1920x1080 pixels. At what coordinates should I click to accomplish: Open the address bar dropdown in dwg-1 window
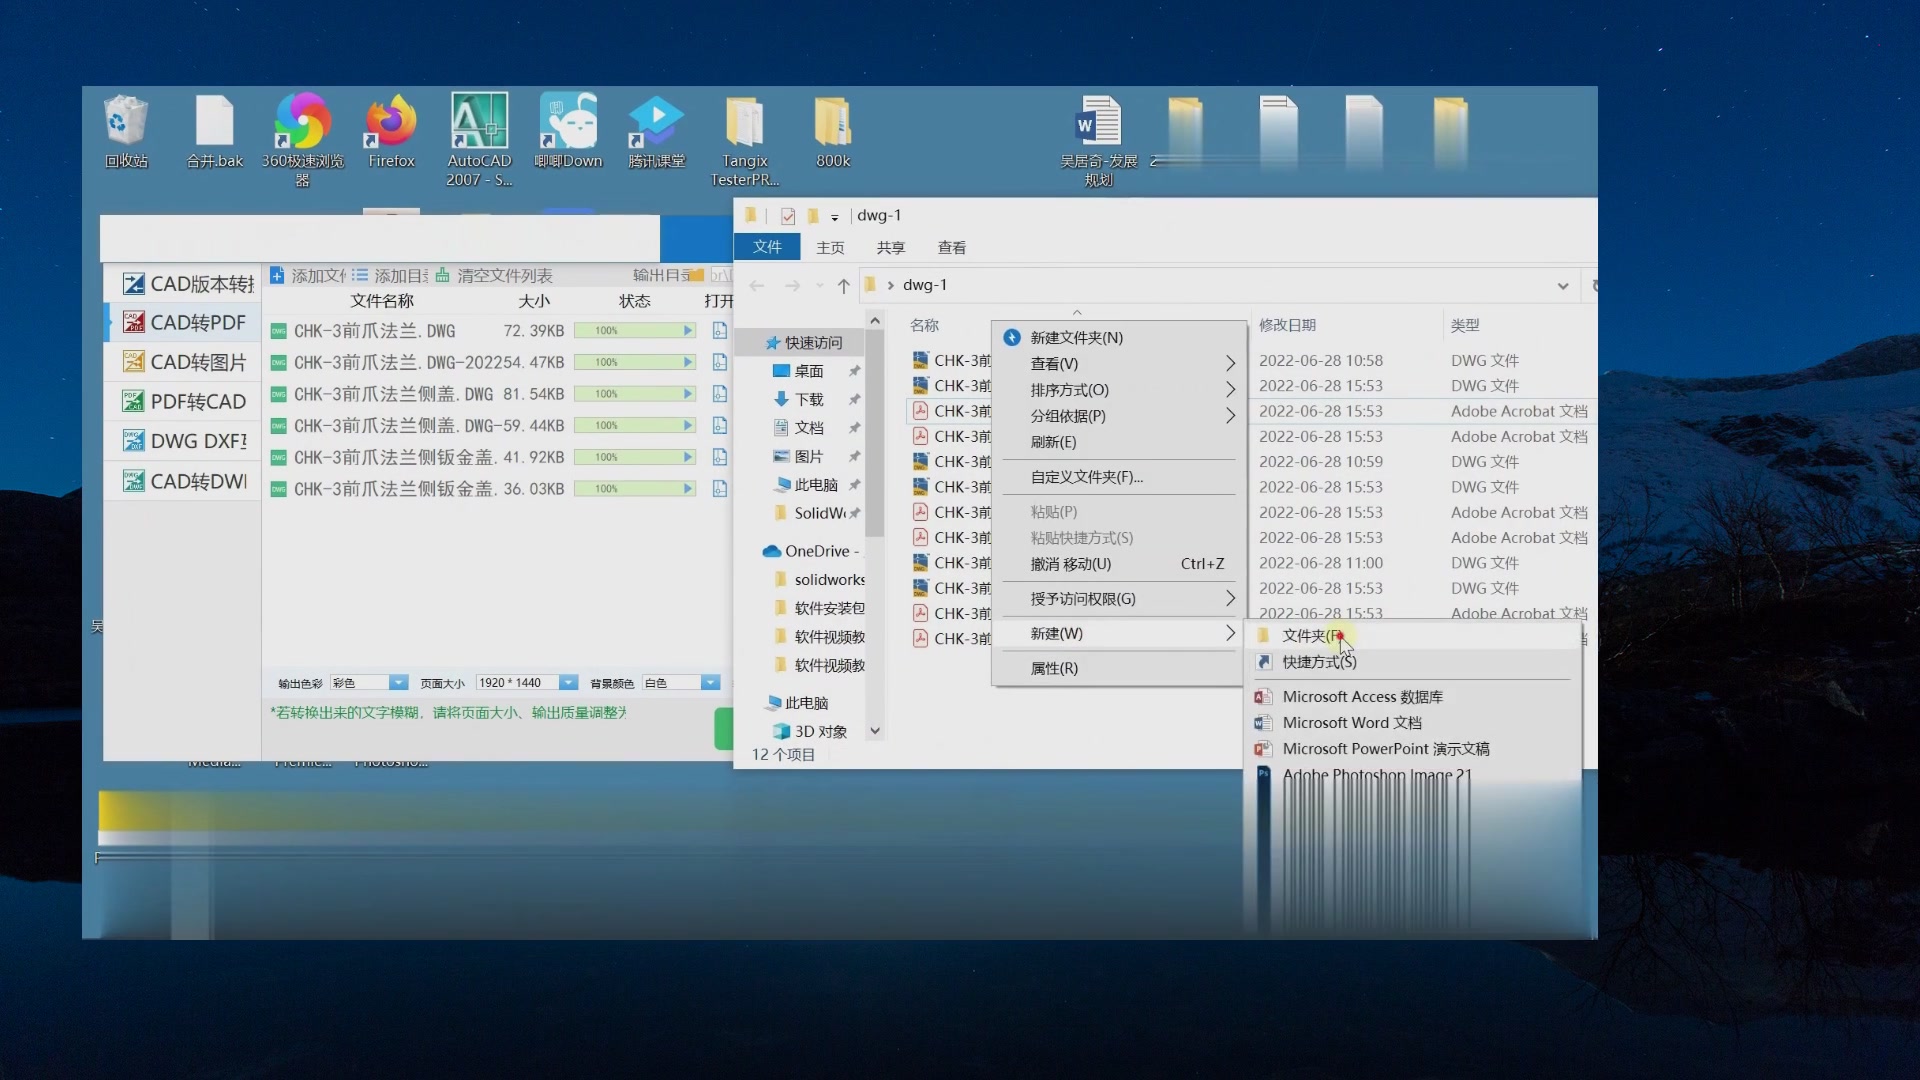point(1562,285)
